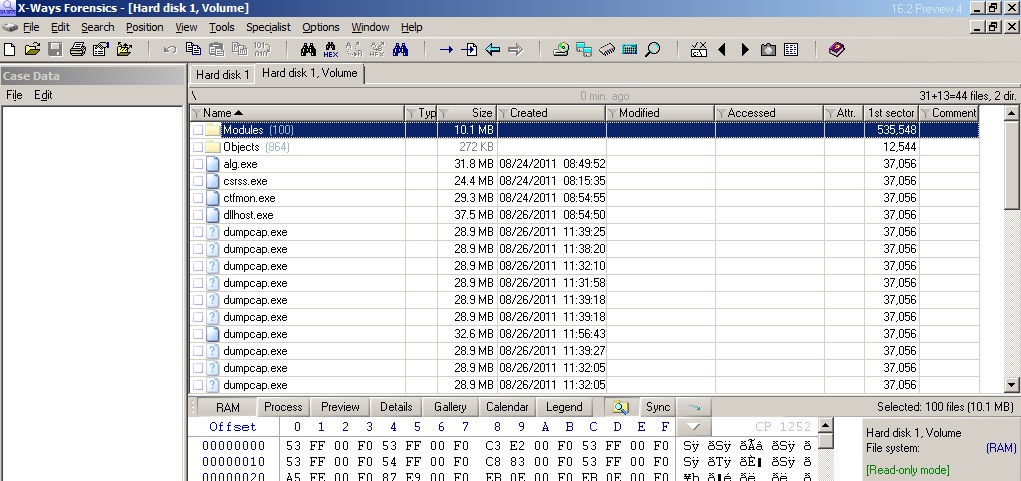Screen dimensions: 1021x481
Task: Go to offset with blue arrow icon
Action: pyautogui.click(x=446, y=49)
